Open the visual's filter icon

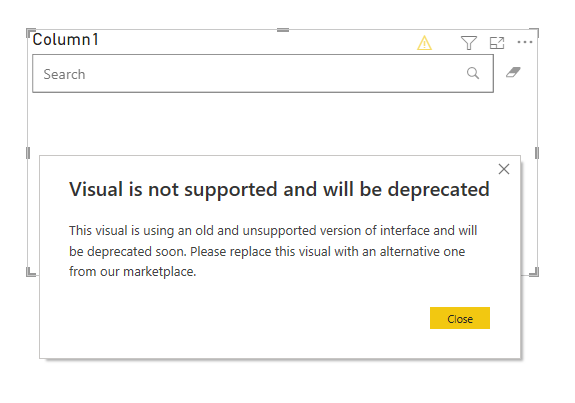point(469,43)
